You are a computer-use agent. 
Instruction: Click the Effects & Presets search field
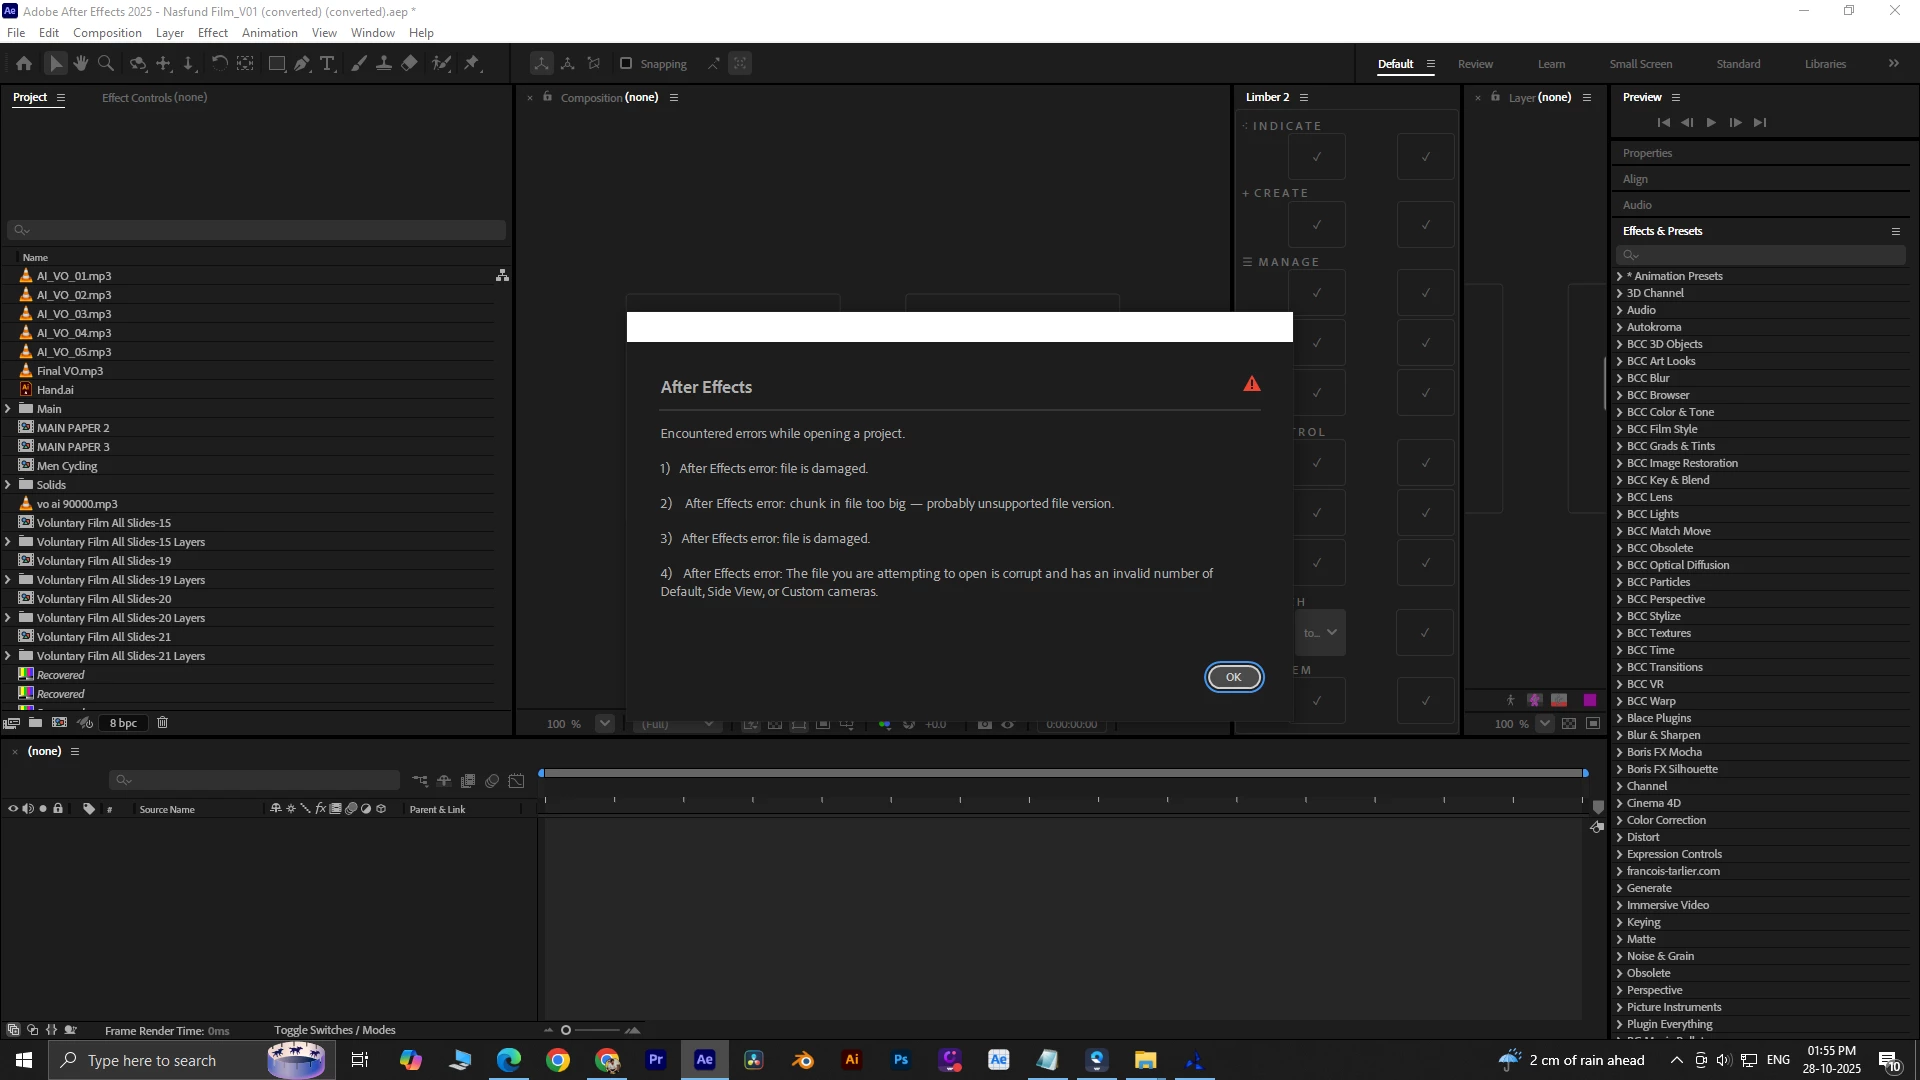(1765, 256)
